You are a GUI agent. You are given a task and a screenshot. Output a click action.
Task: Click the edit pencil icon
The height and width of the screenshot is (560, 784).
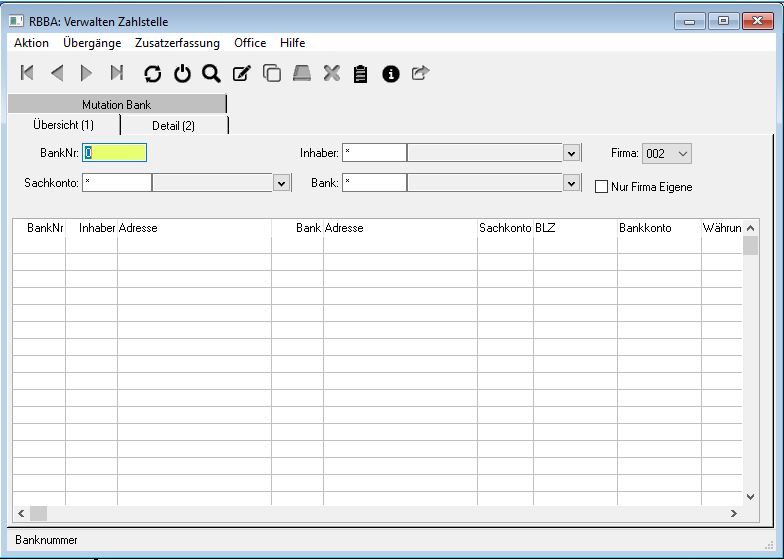click(241, 73)
